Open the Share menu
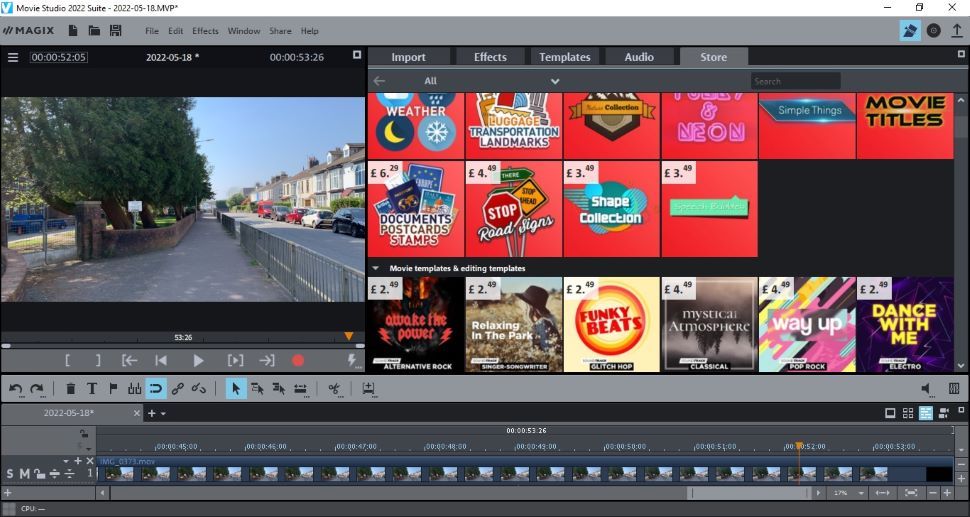The width and height of the screenshot is (970, 517). point(280,31)
